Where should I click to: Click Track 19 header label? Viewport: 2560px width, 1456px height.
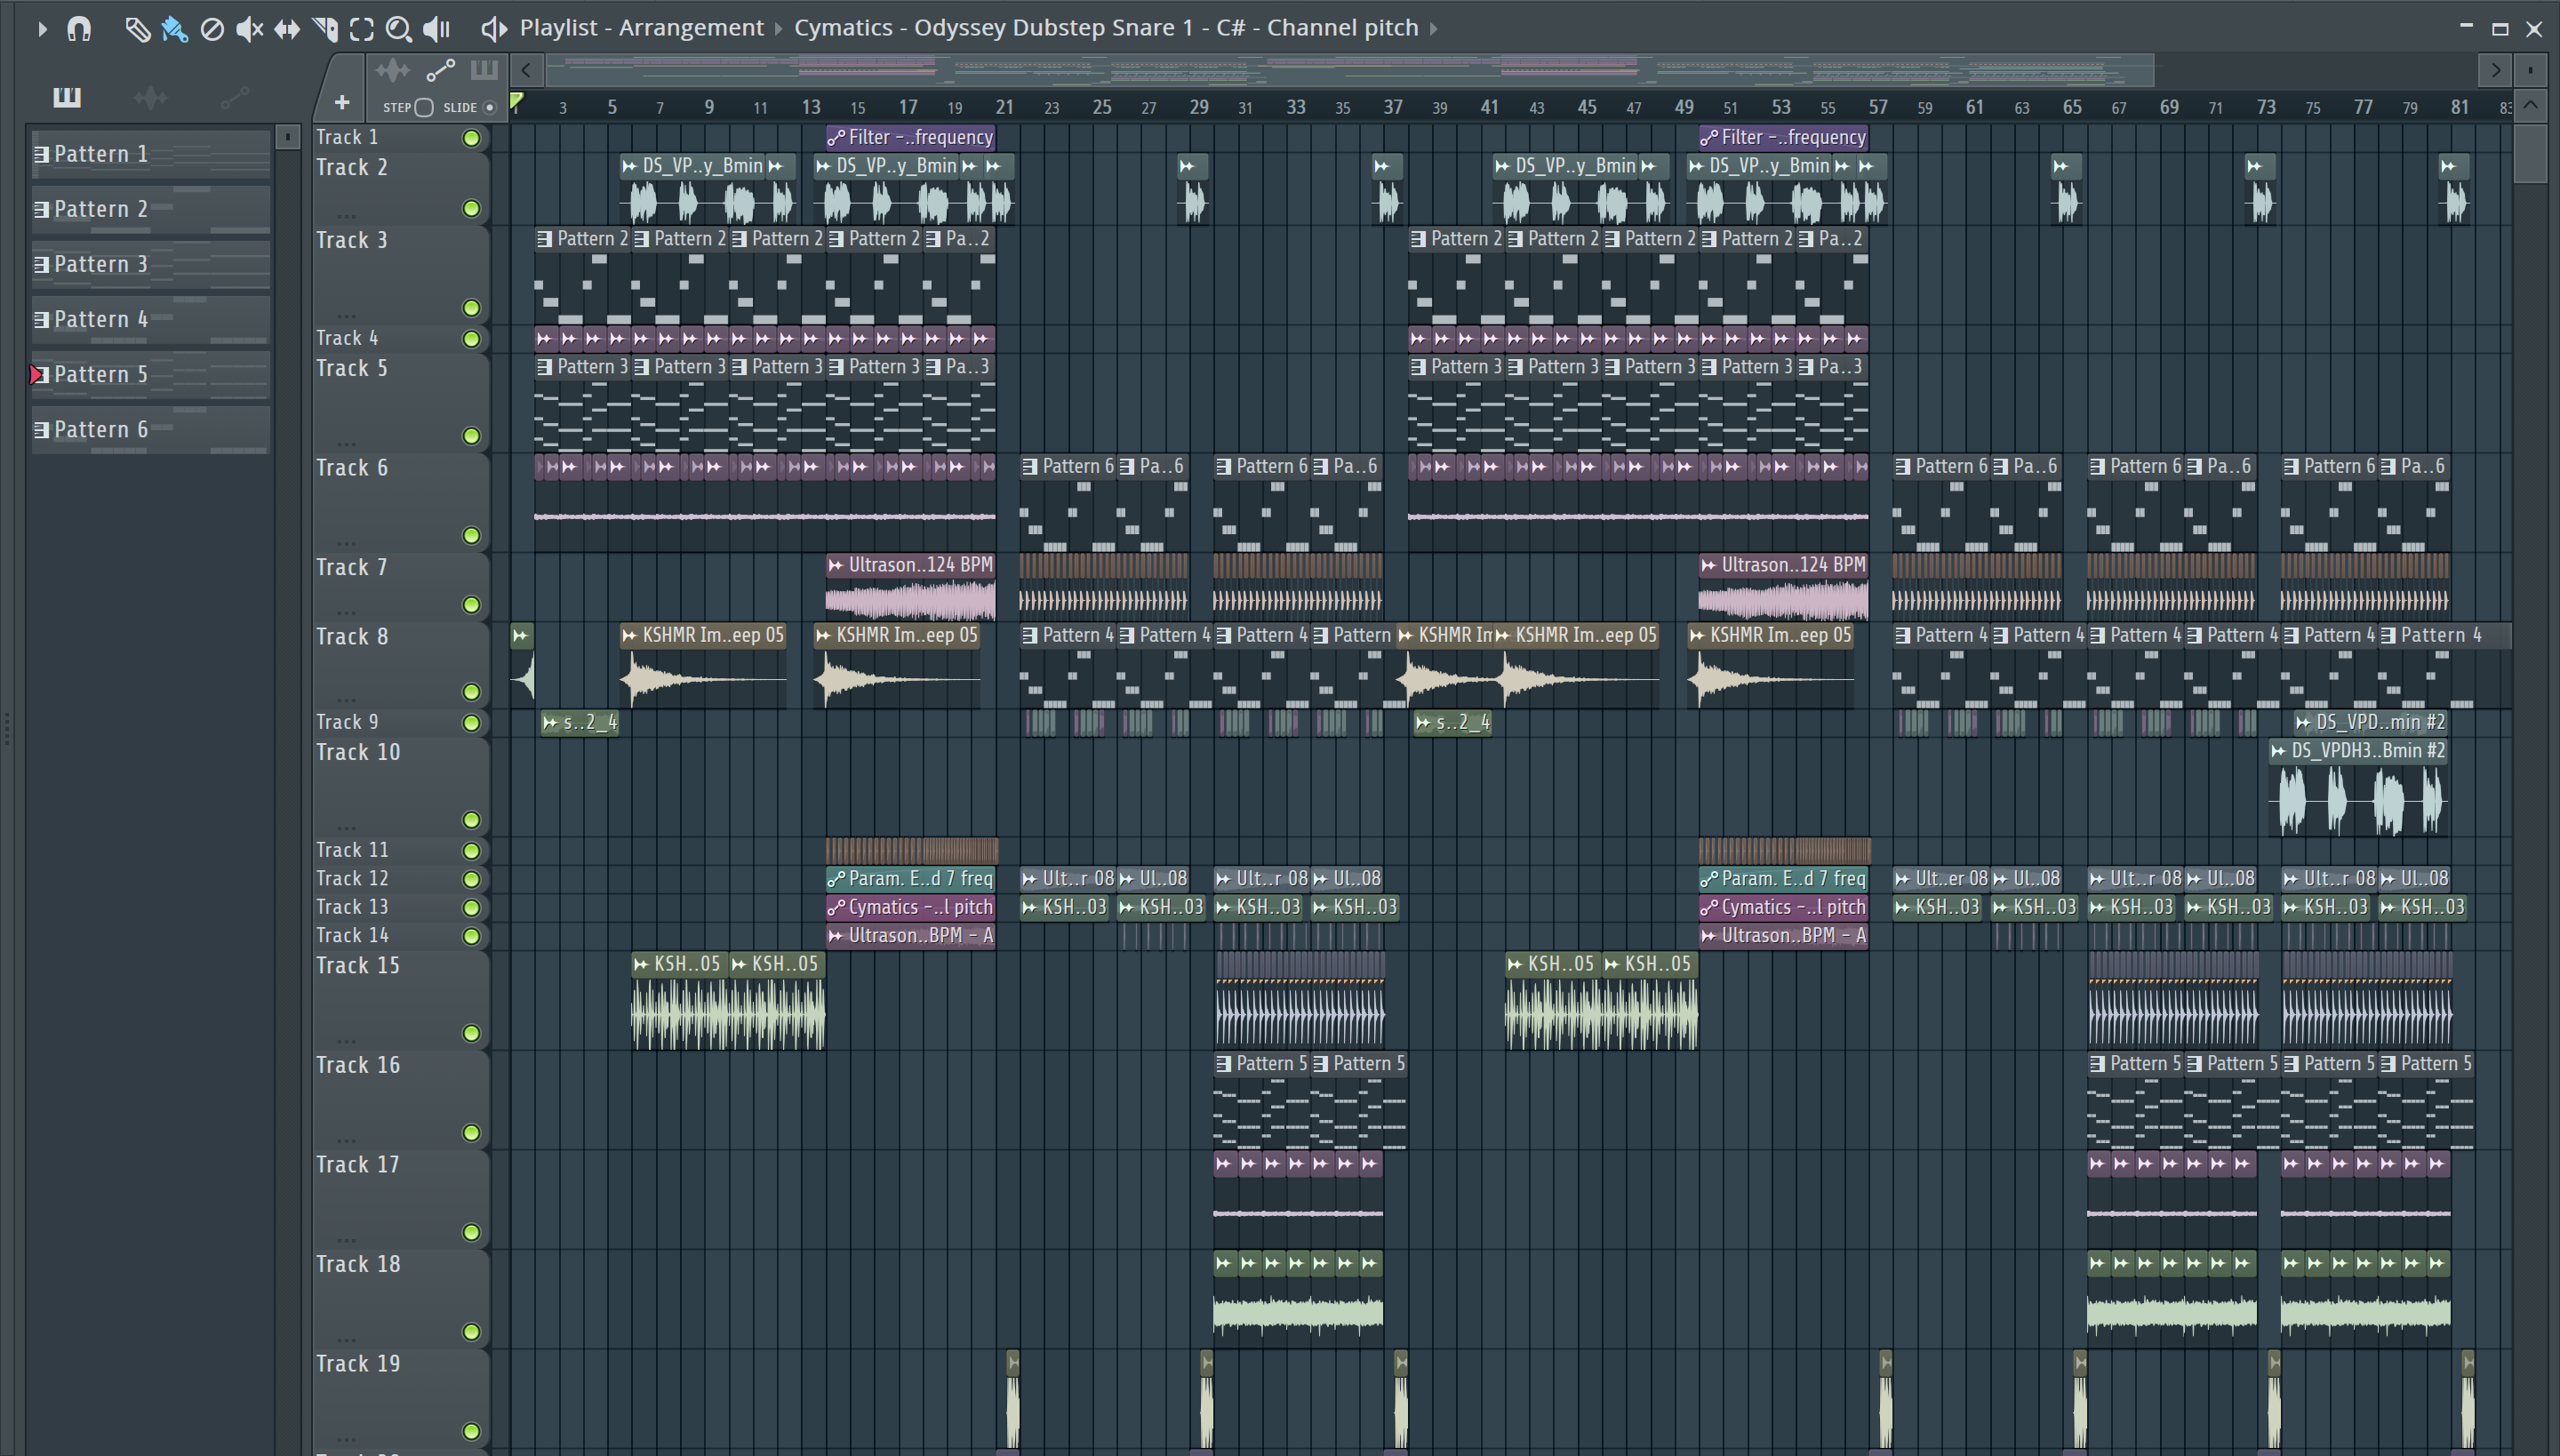coord(358,1364)
